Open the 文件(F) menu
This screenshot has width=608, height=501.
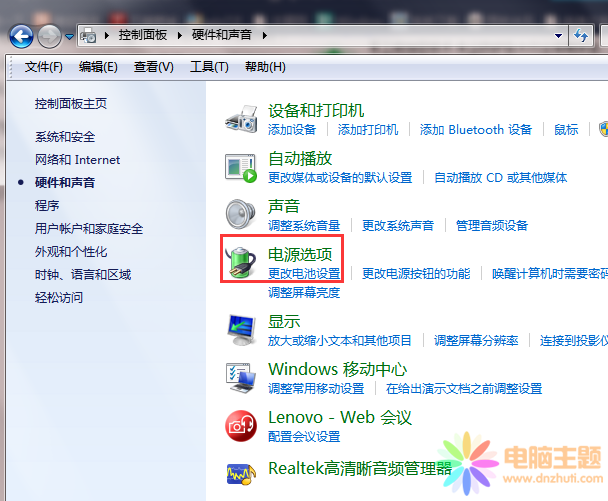[x=44, y=67]
